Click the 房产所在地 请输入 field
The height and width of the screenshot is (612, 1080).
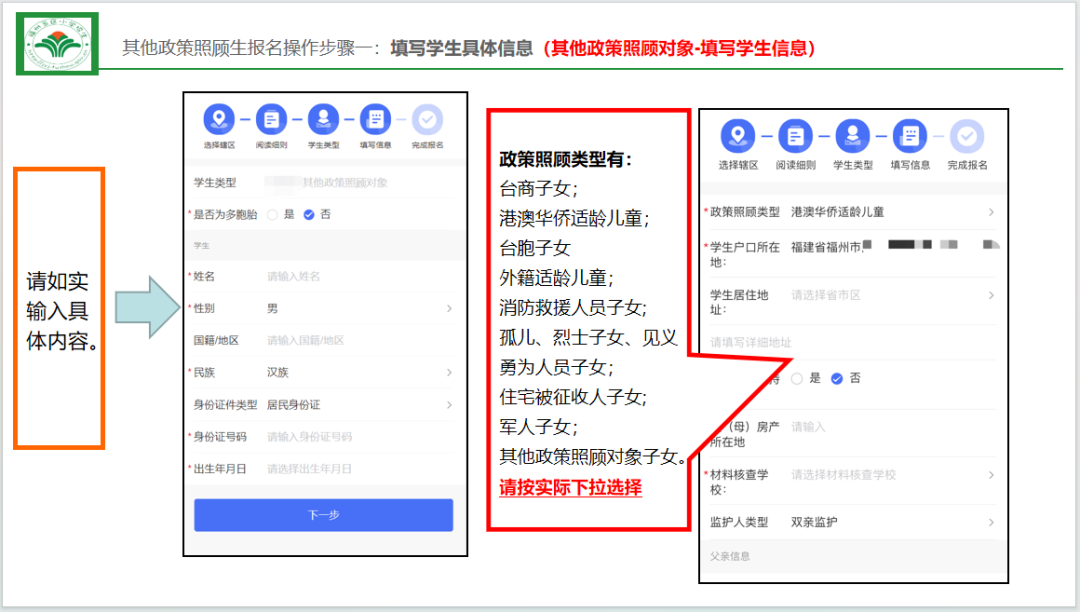tap(892, 427)
